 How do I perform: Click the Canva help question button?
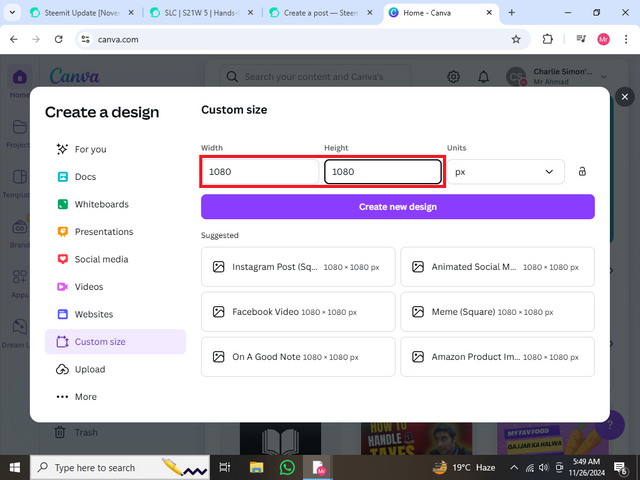click(610, 425)
